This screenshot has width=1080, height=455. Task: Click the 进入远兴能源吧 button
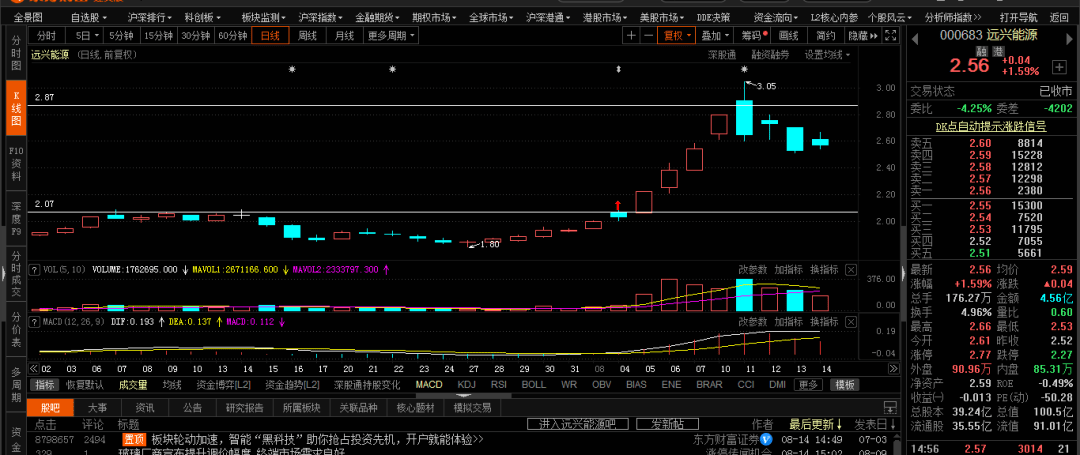coord(579,423)
